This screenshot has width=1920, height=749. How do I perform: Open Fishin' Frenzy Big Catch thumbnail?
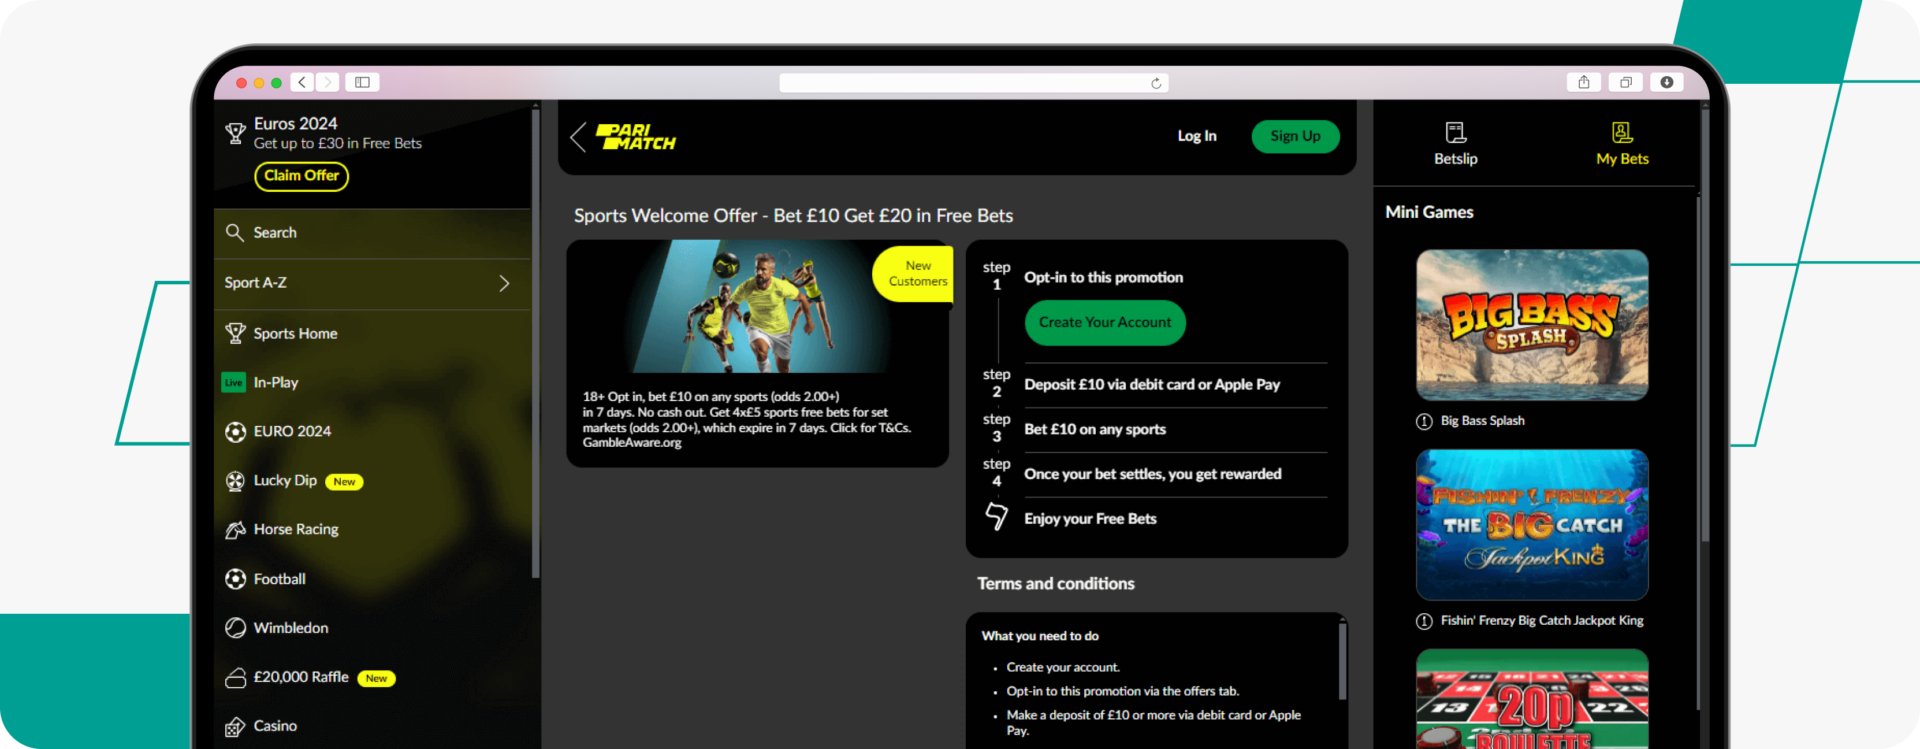click(x=1532, y=524)
